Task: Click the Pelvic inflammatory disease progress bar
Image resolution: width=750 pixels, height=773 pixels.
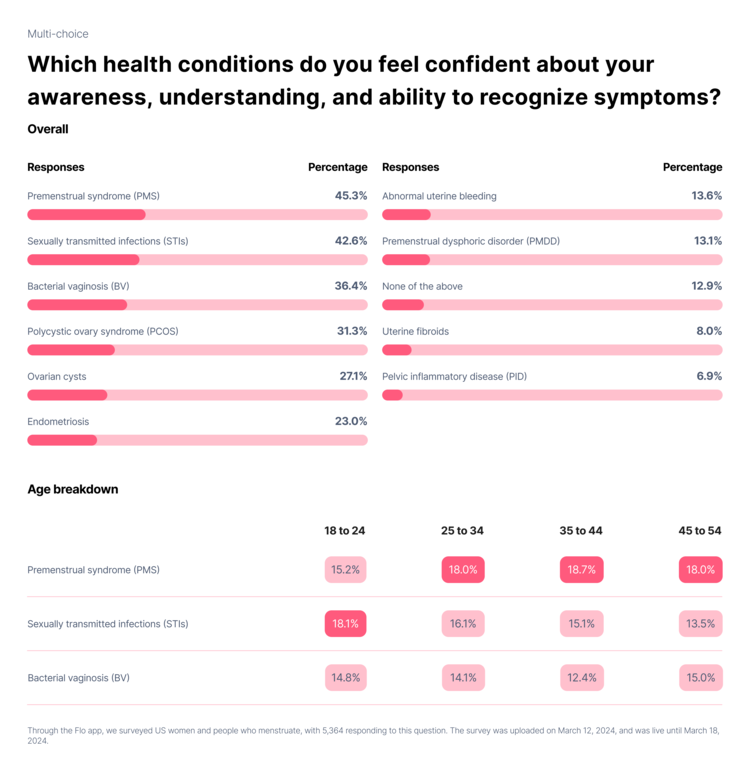Action: tap(552, 395)
